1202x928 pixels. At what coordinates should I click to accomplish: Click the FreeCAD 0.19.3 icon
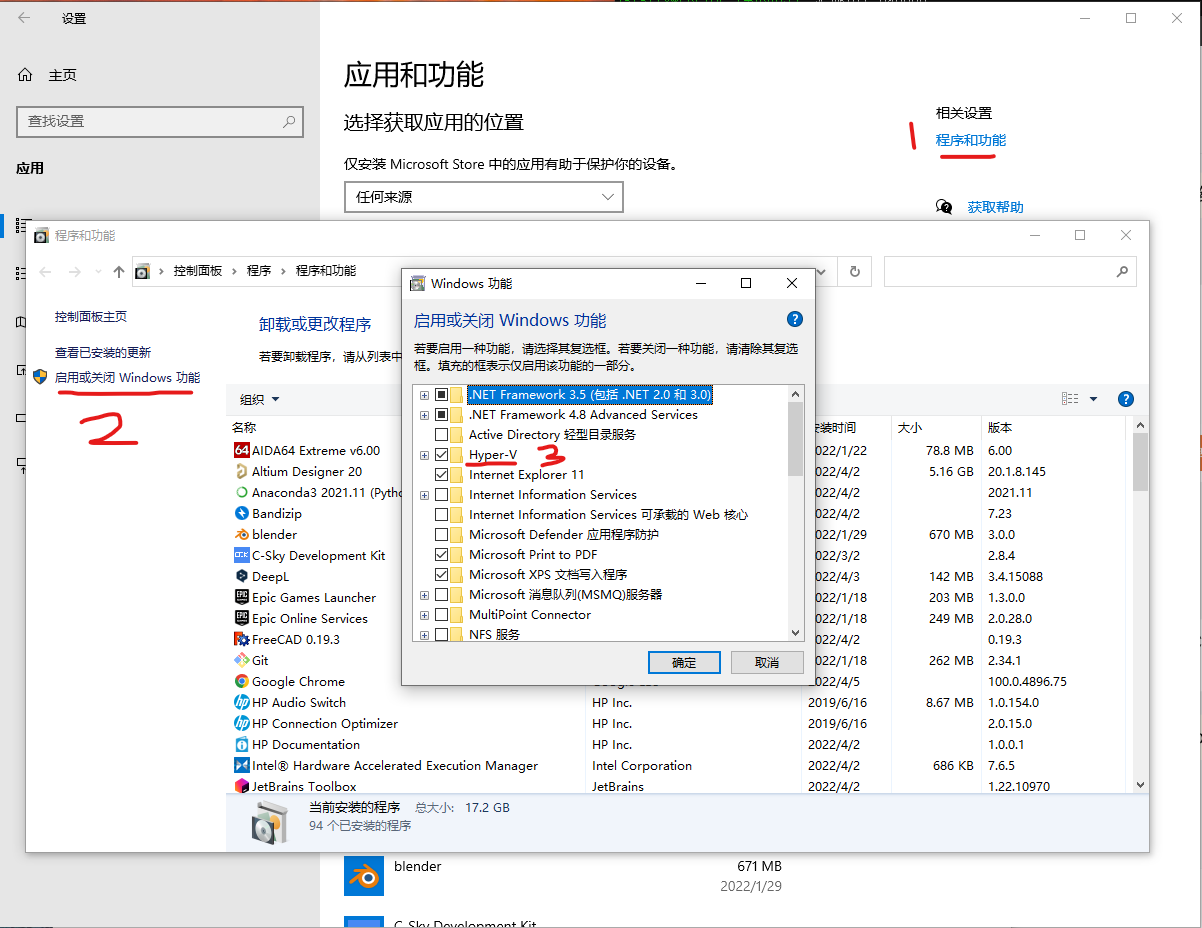click(241, 639)
